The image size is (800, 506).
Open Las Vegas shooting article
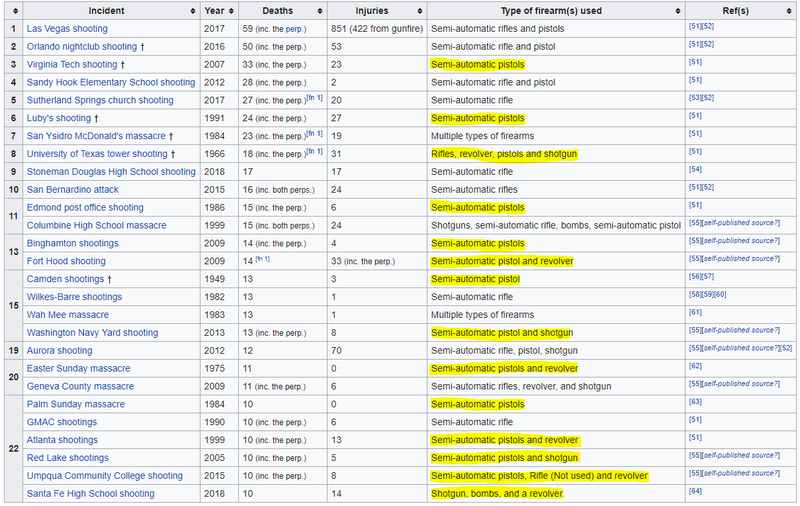(67, 29)
